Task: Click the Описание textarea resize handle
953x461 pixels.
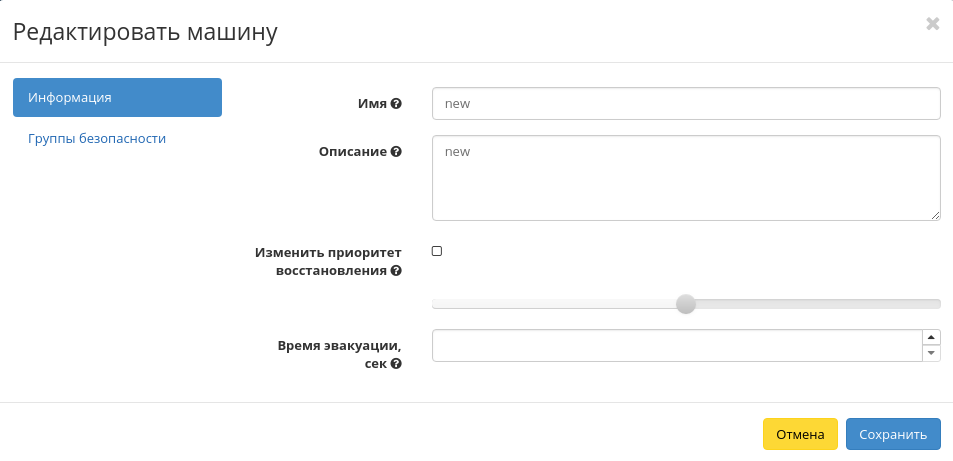Action: point(935,214)
